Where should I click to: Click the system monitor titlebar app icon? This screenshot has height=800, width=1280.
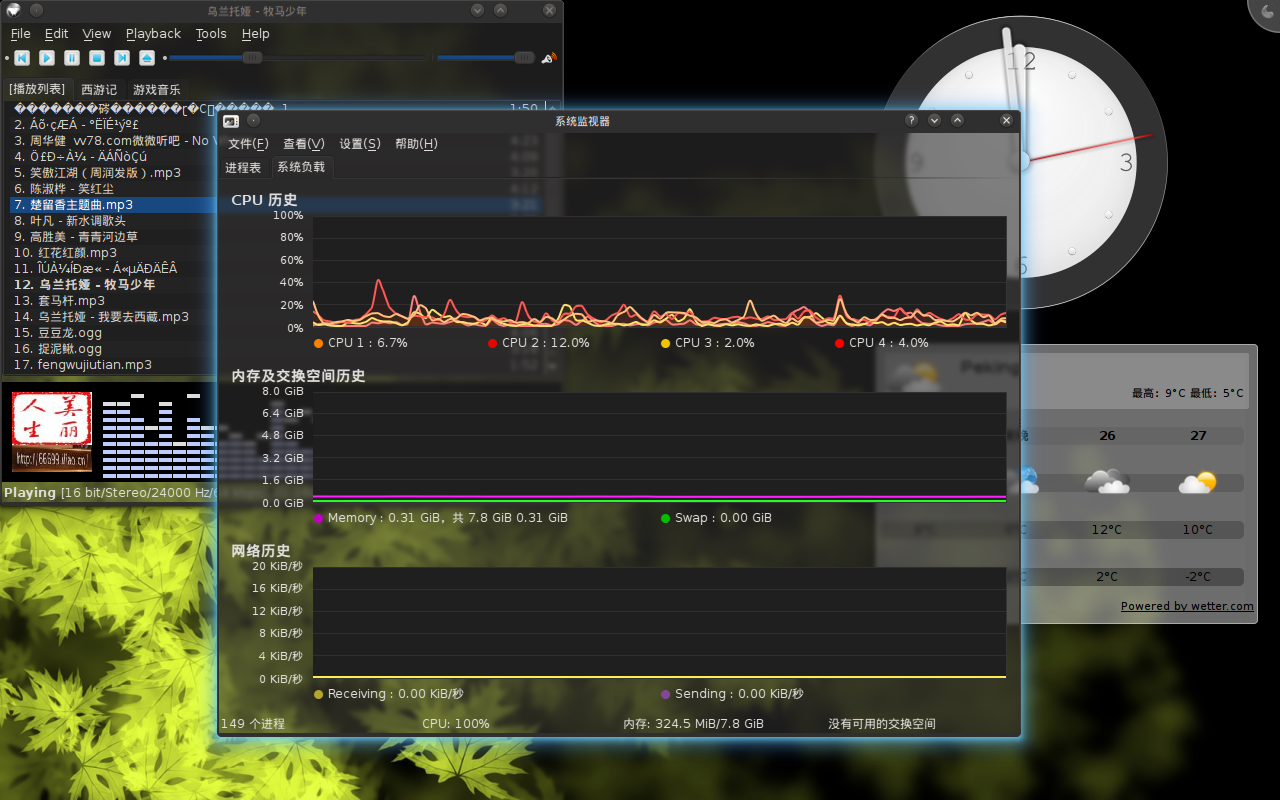point(231,121)
